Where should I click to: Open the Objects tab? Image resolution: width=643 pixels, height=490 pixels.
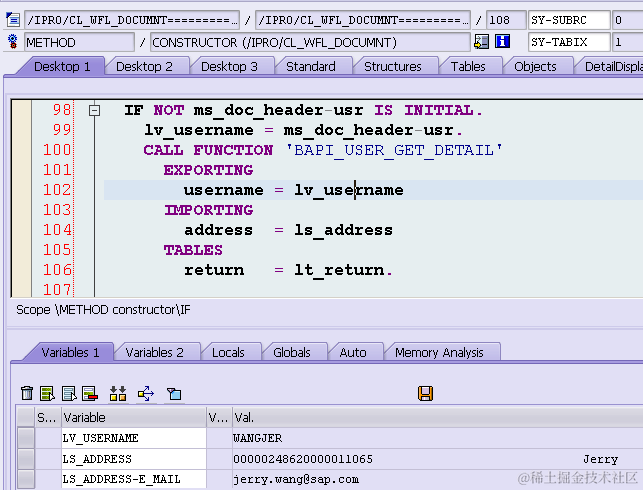(535, 66)
